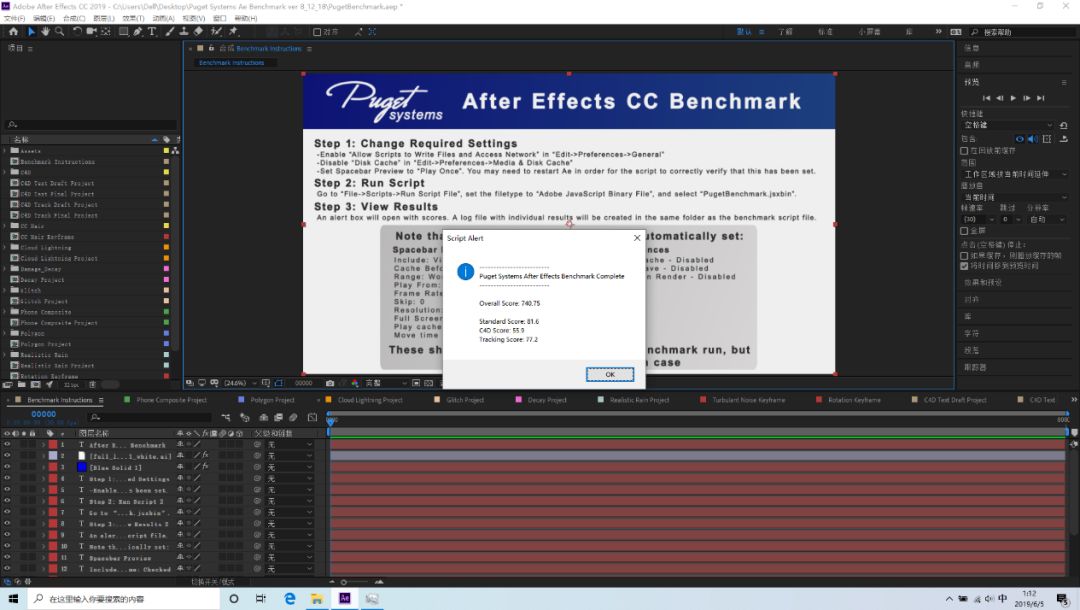Screen dimensions: 1080x610
Task: Open Ae from the Windows taskbar
Action: [x=344, y=598]
